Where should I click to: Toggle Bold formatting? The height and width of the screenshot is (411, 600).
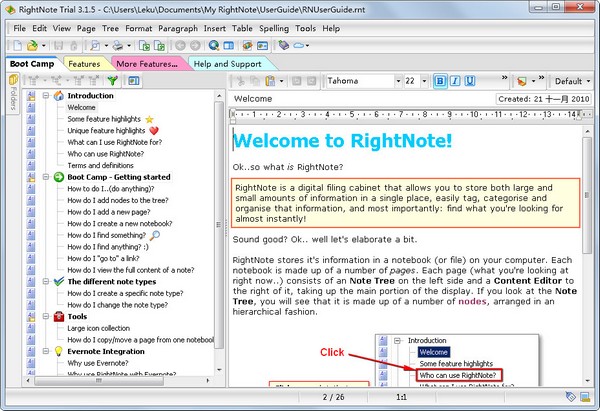point(440,81)
